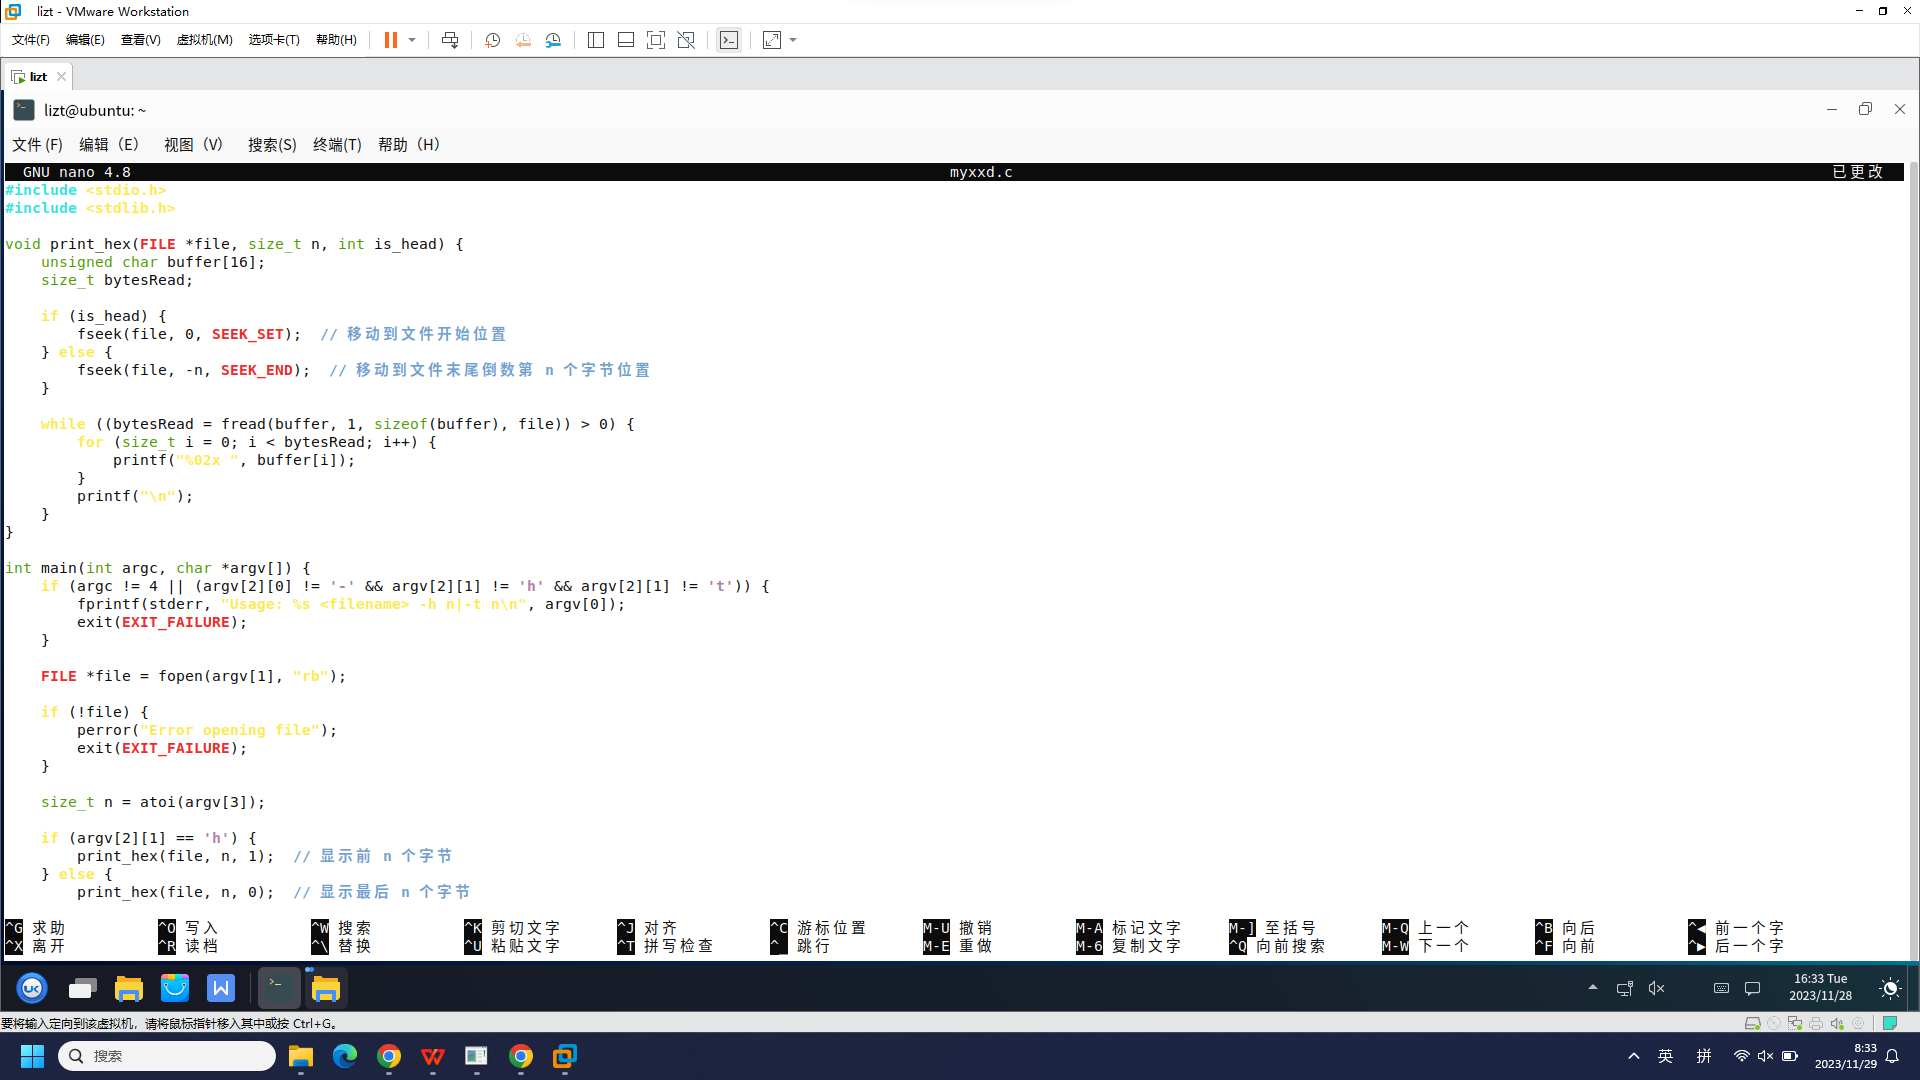Screen dimensions: 1920x1080
Task: Click the terminal vertical scrollbar
Action: [x=1912, y=560]
